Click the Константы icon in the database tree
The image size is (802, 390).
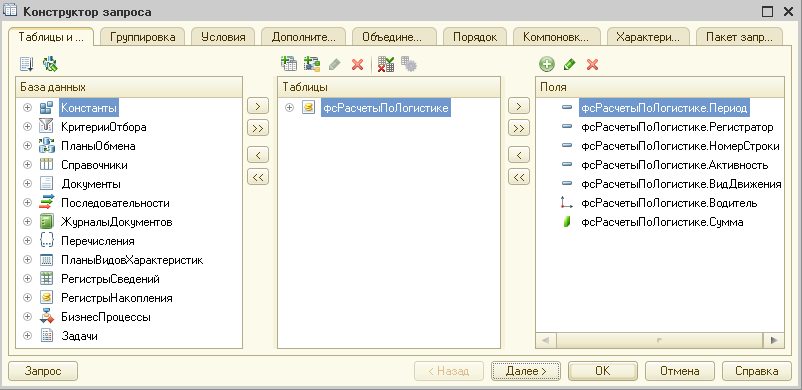(46, 108)
